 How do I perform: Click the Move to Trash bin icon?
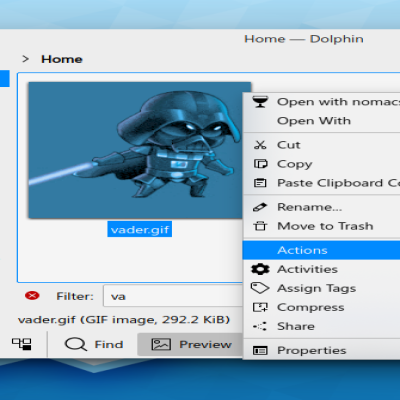260,226
